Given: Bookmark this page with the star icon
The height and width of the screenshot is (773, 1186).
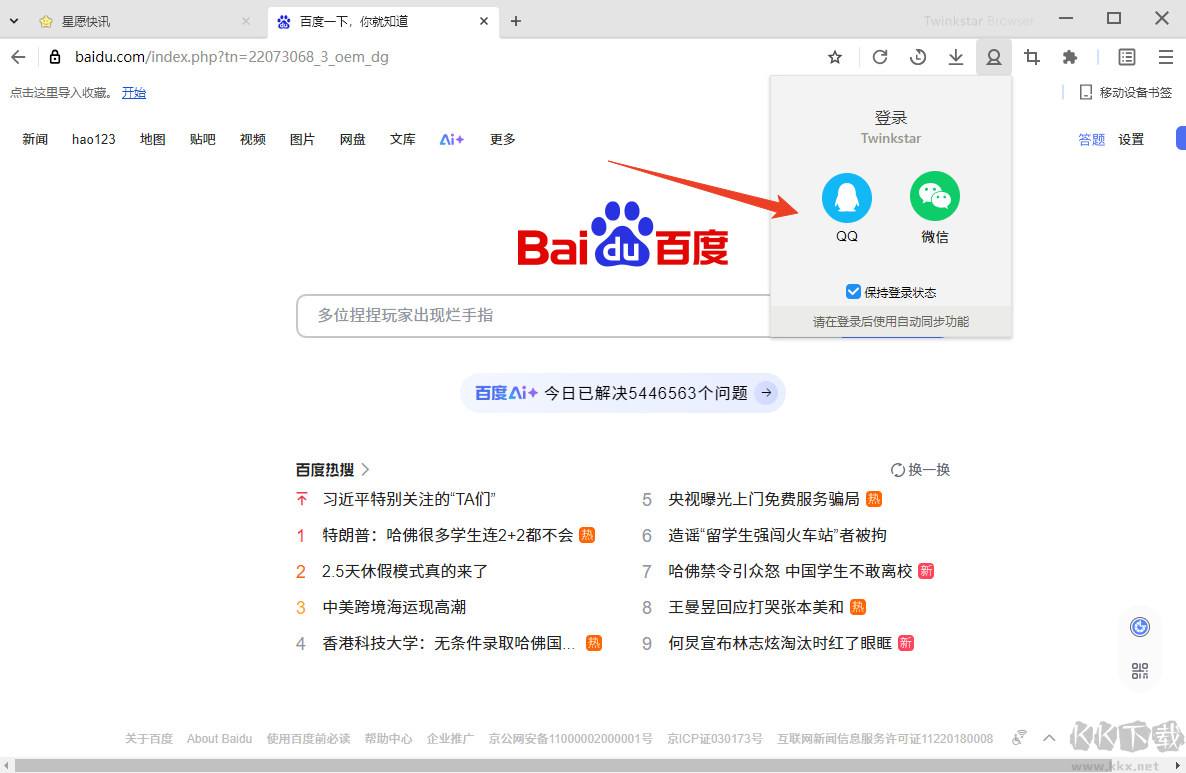Looking at the screenshot, I should pyautogui.click(x=834, y=57).
